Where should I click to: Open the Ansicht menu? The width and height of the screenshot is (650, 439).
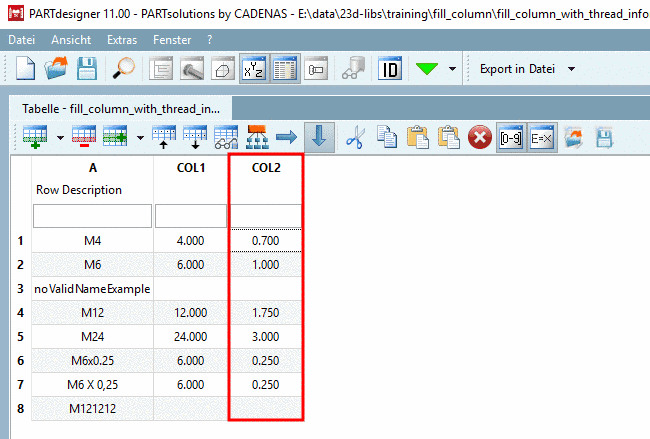[x=71, y=40]
